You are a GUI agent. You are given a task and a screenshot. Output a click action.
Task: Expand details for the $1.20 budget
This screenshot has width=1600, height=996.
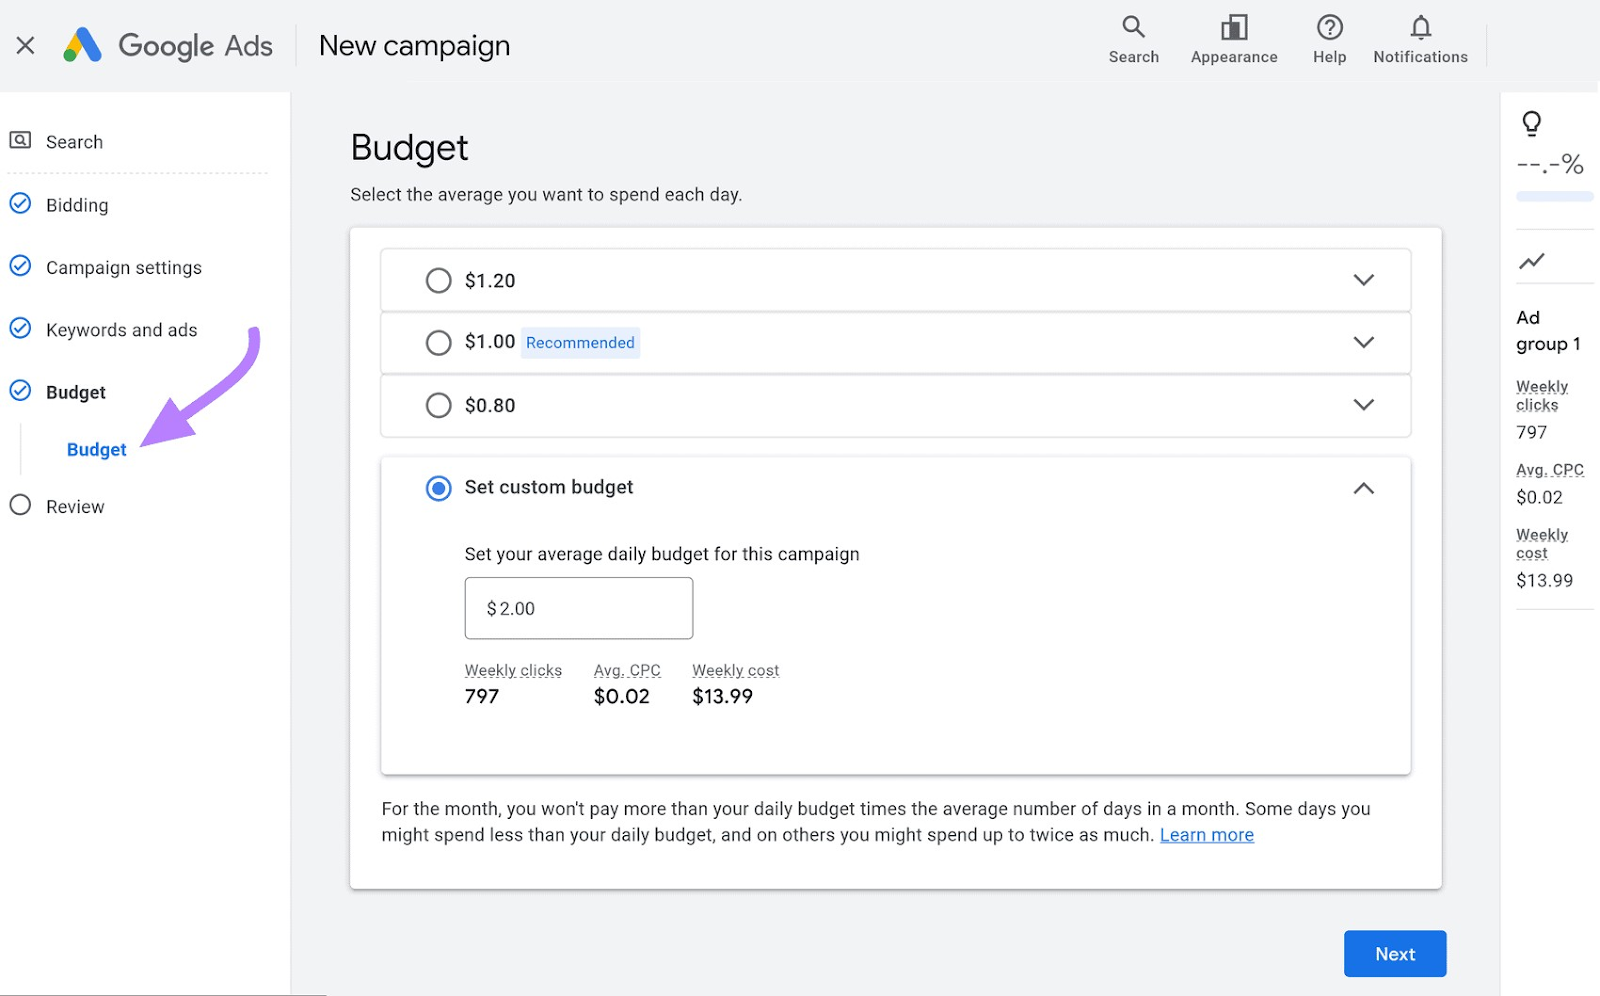pos(1363,280)
